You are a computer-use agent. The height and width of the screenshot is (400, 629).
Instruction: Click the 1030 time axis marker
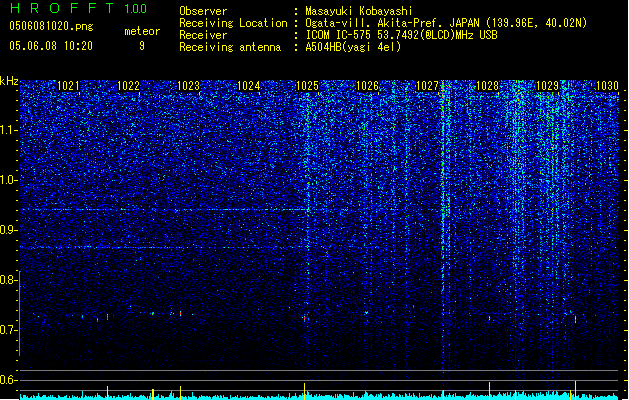(x=607, y=86)
